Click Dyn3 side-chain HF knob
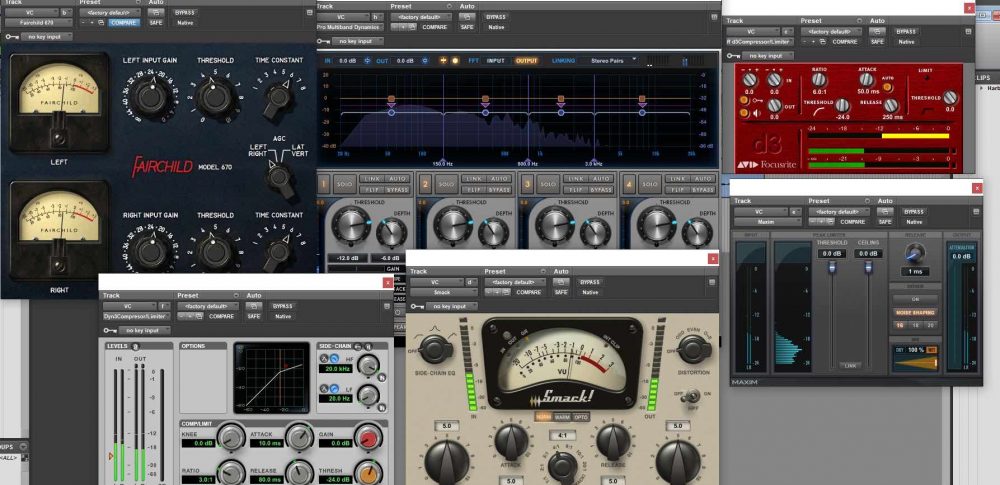Image resolution: width=1000 pixels, height=485 pixels. pos(368,366)
